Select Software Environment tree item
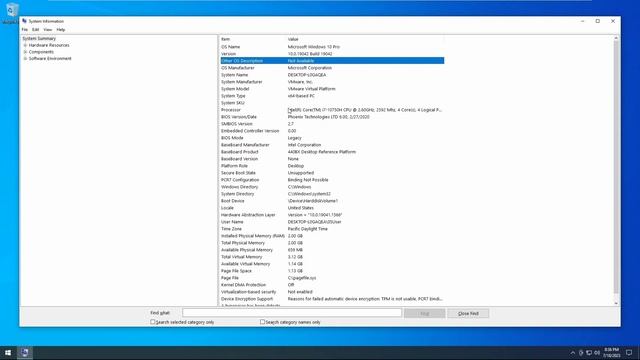 (x=50, y=58)
